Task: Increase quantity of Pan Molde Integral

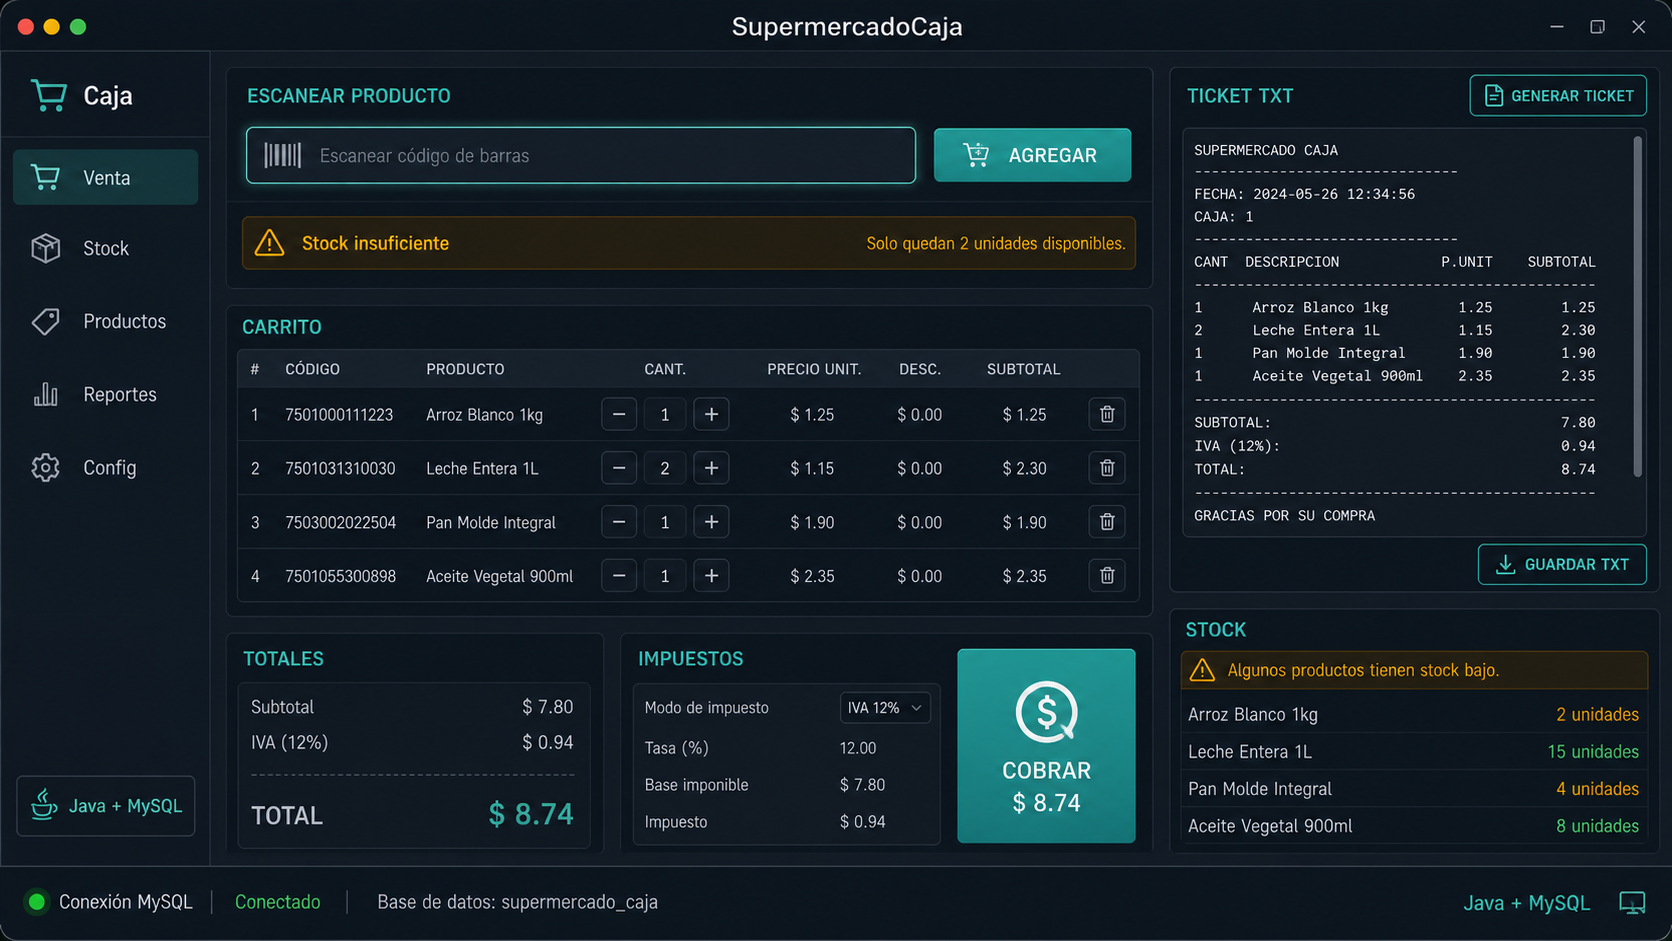Action: click(711, 522)
